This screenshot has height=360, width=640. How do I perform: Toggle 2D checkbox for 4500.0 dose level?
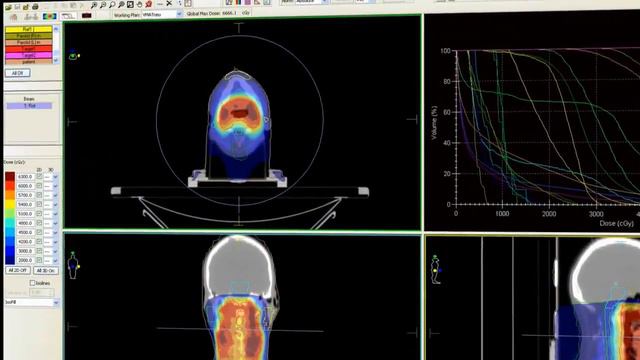tap(39, 232)
